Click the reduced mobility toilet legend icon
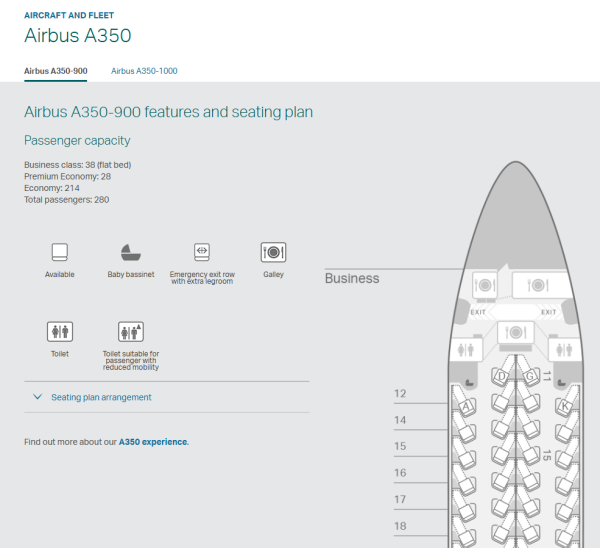600x548 pixels. (x=131, y=331)
